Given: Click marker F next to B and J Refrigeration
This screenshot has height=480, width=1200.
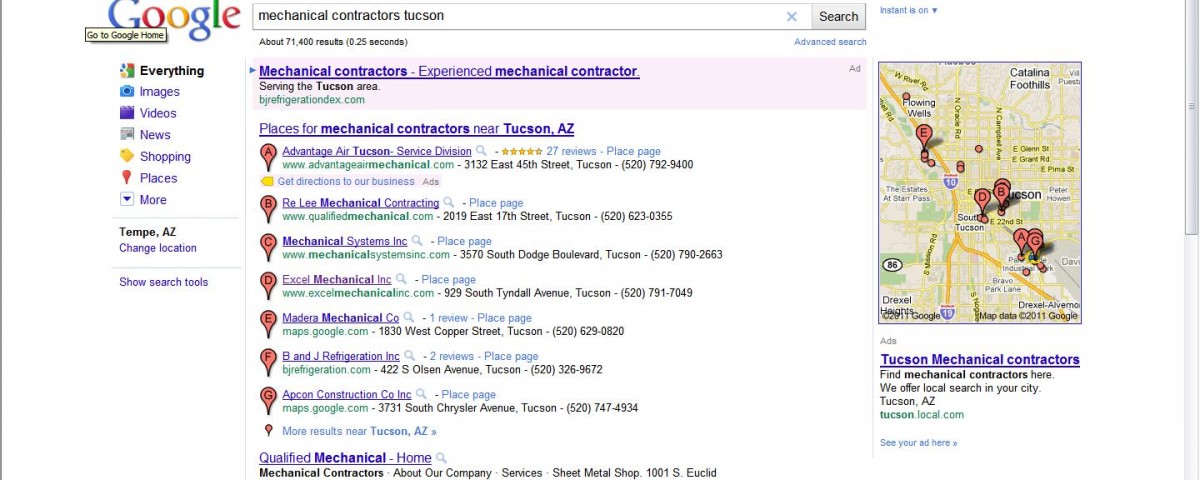Looking at the screenshot, I should [x=268, y=362].
